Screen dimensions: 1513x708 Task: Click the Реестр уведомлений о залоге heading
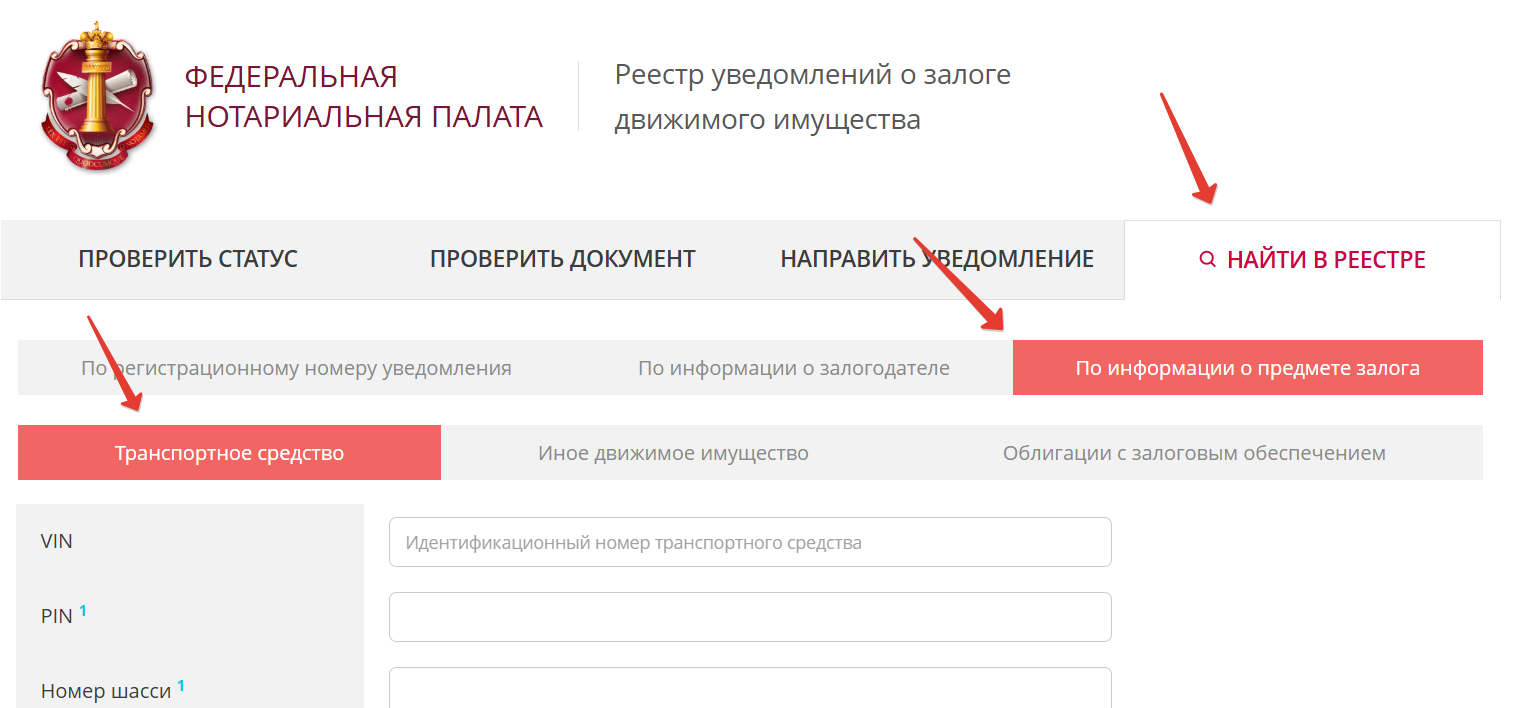coord(811,95)
